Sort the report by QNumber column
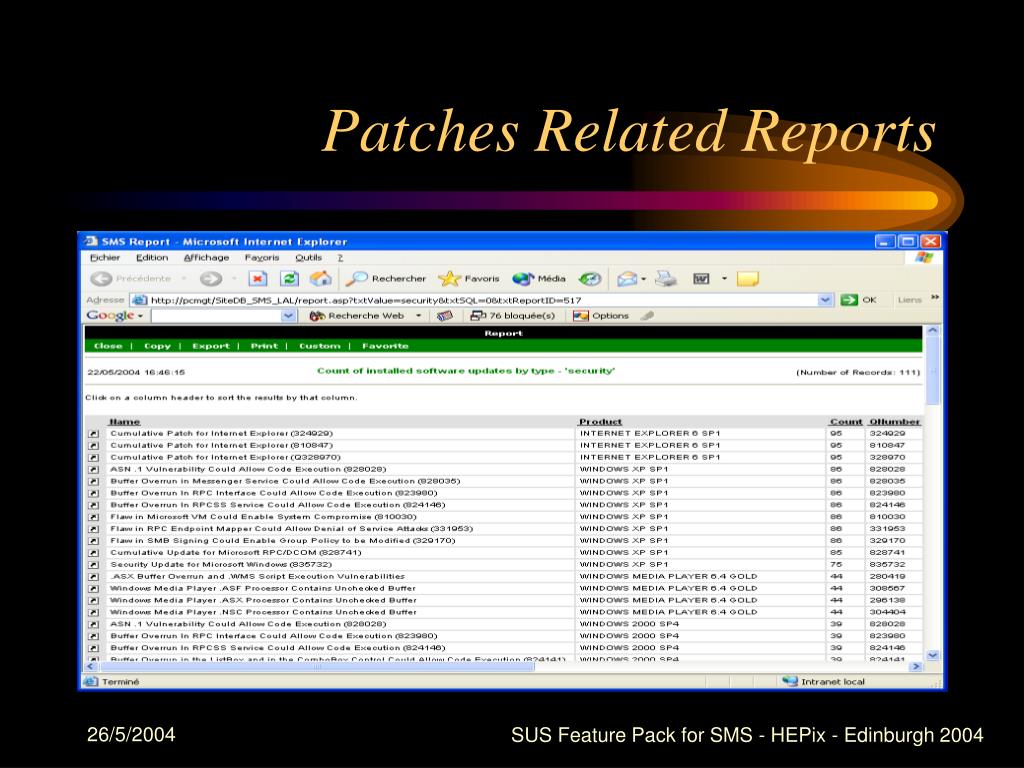 pyautogui.click(x=895, y=422)
